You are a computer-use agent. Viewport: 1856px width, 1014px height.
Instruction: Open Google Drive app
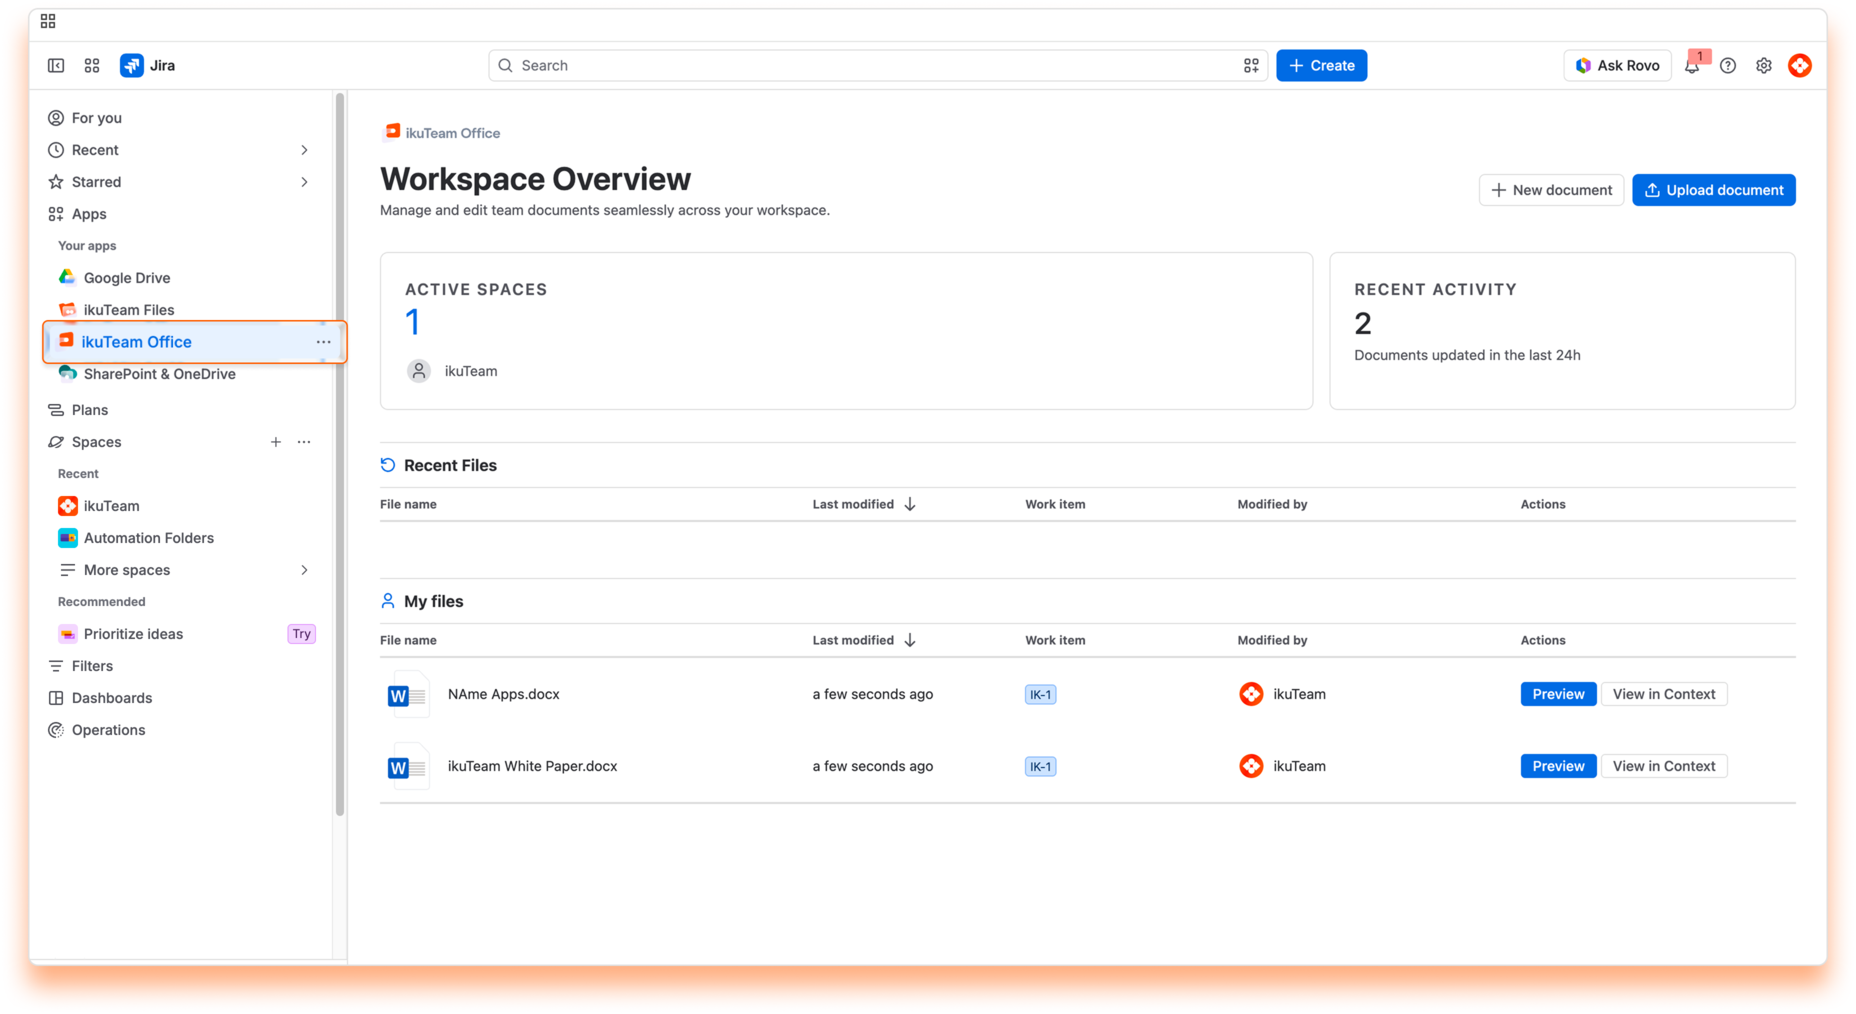click(127, 277)
